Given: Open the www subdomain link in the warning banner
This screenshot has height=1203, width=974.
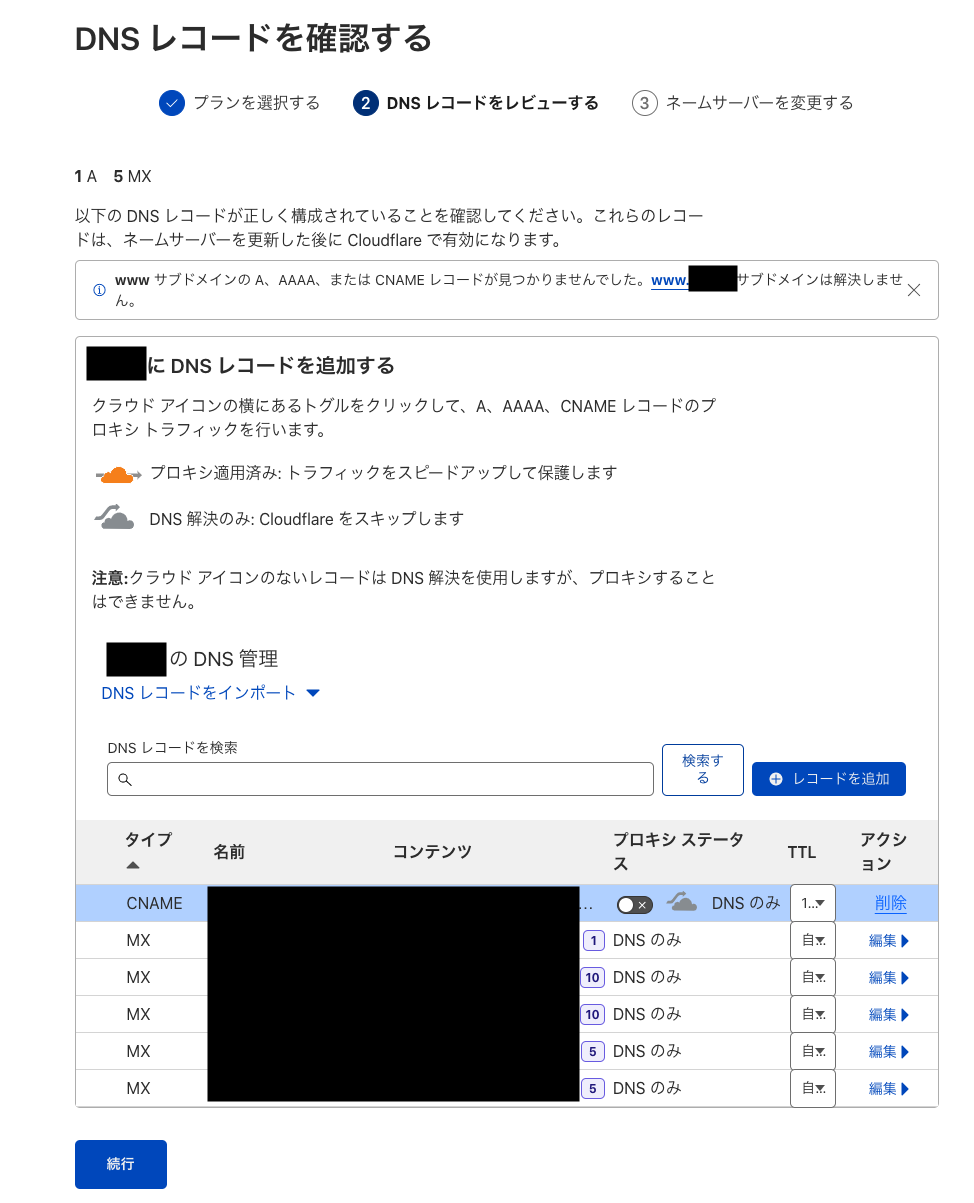Looking at the screenshot, I should (x=672, y=279).
